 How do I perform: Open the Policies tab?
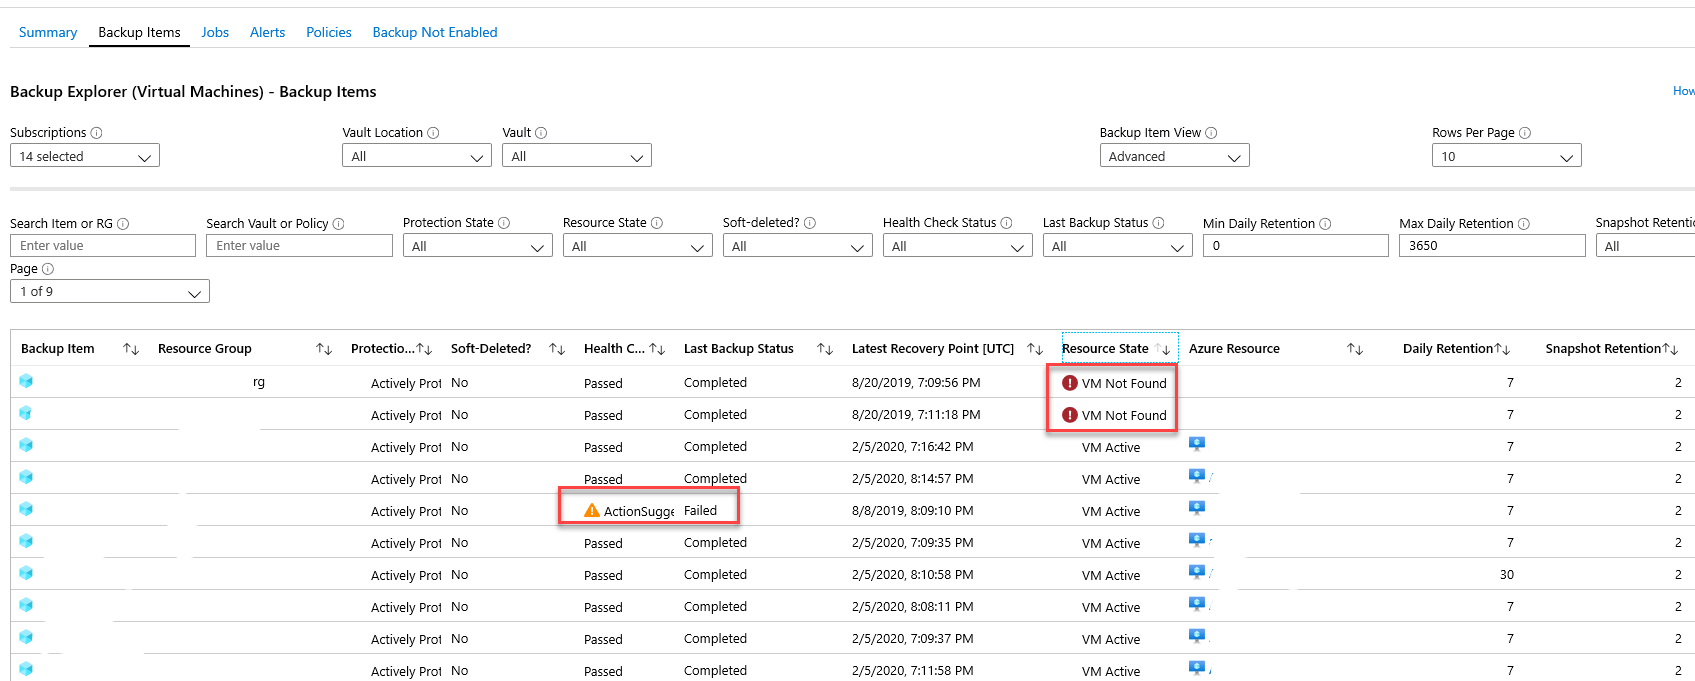[329, 32]
